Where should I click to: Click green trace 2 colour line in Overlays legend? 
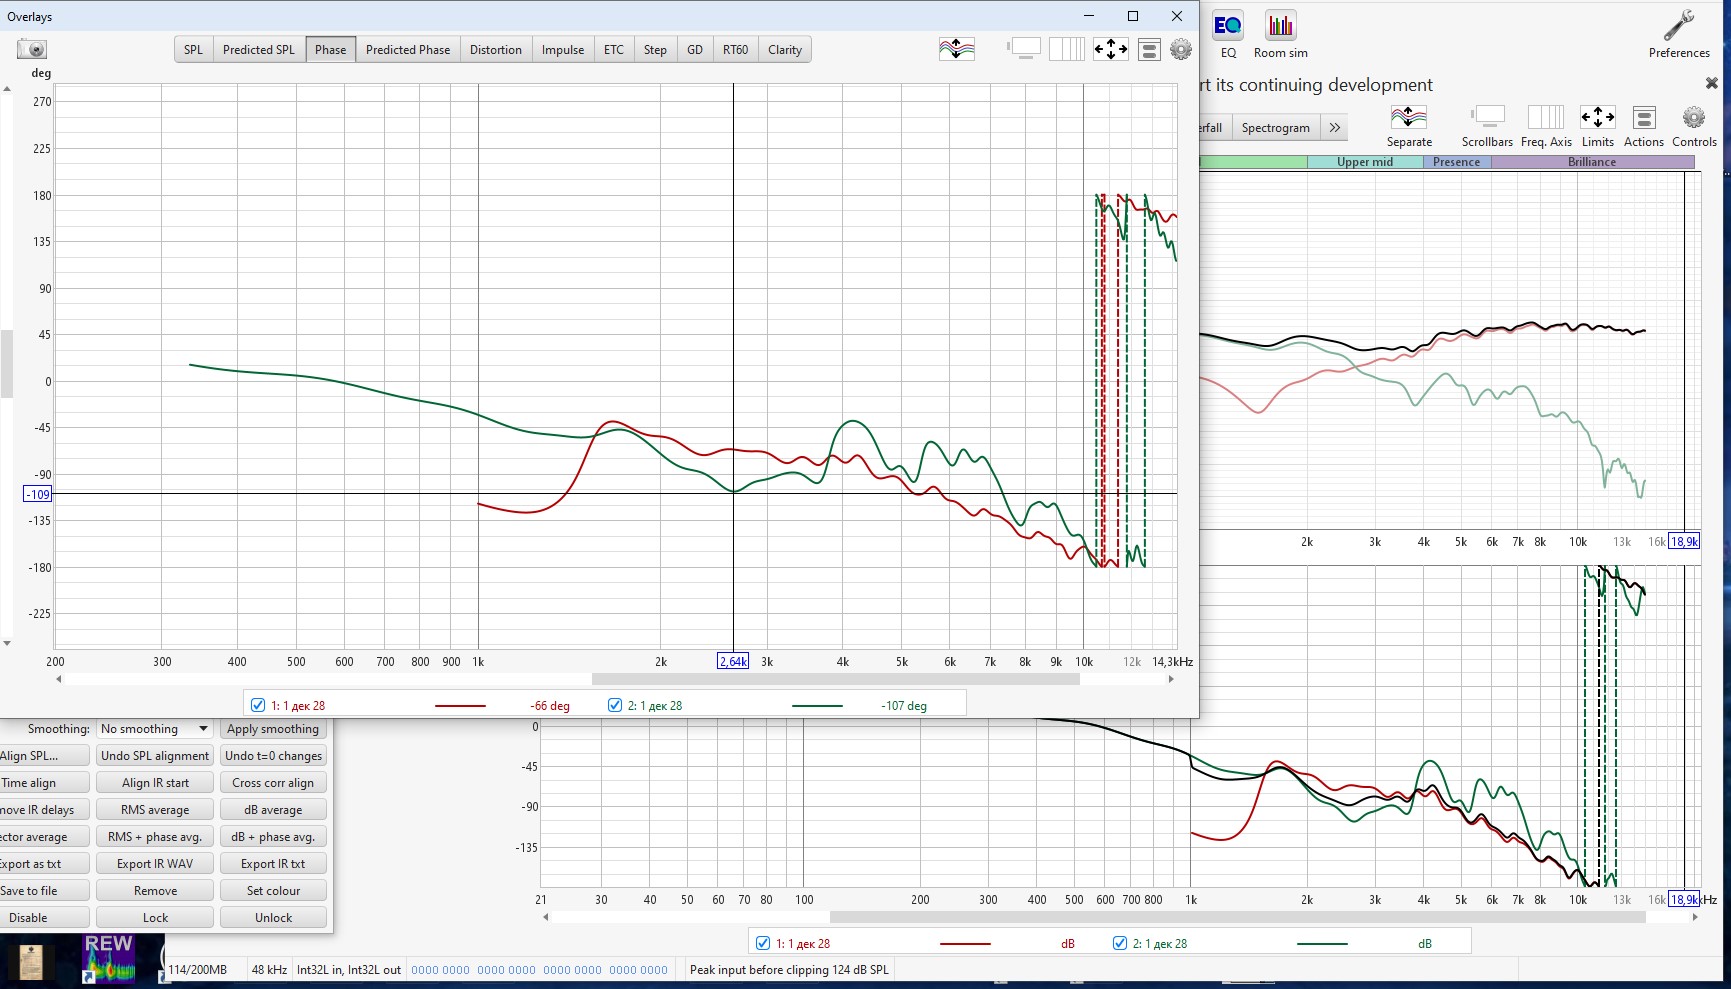[x=817, y=706]
